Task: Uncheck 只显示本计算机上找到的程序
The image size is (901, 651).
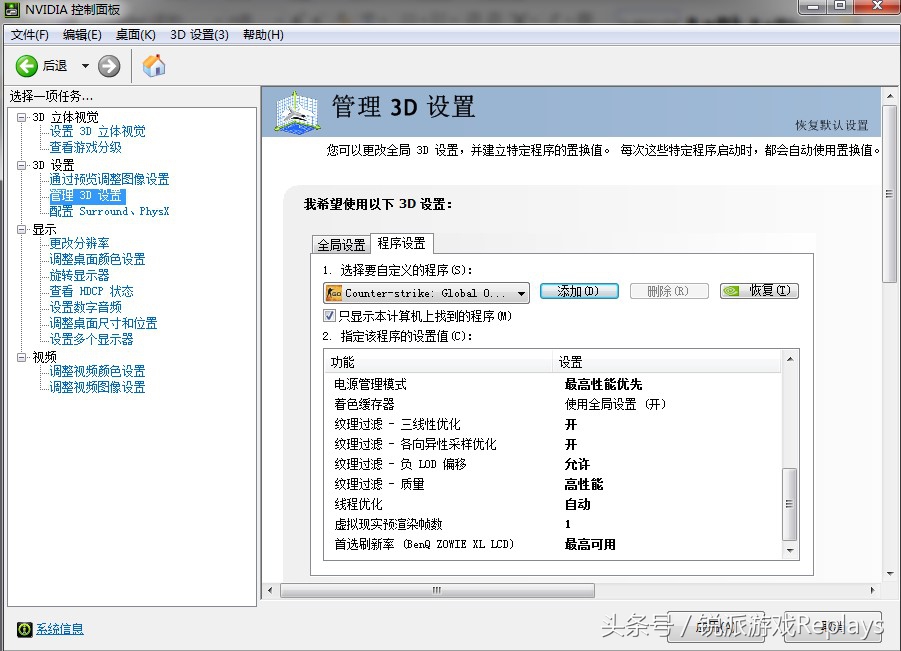Action: pos(329,315)
